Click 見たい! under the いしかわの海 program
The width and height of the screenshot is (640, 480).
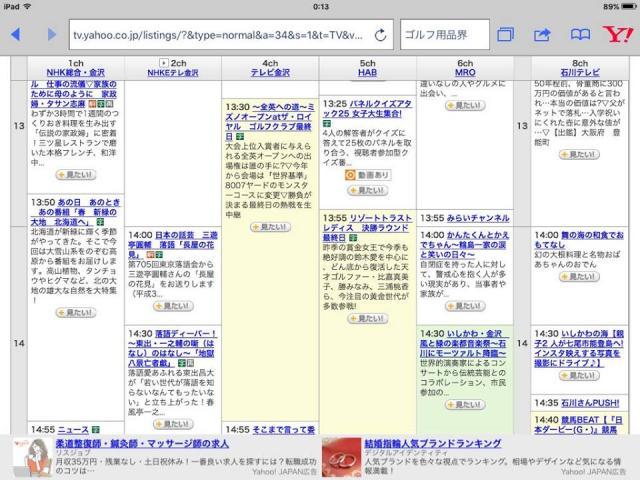(579, 375)
